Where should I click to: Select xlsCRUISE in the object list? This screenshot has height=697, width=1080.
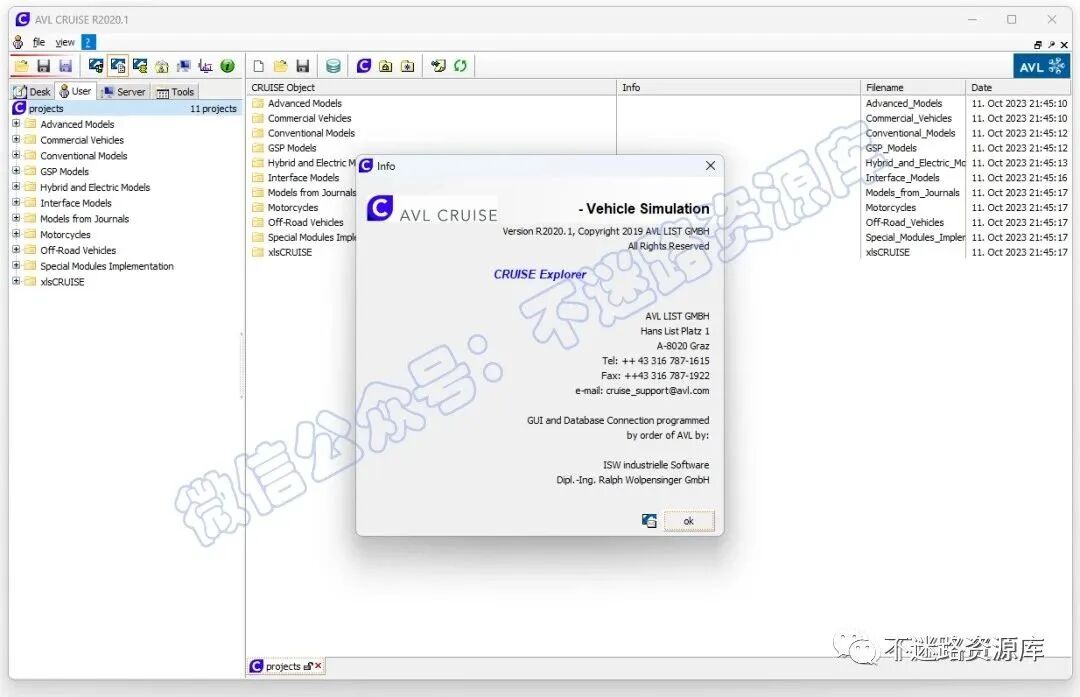pyautogui.click(x=290, y=252)
